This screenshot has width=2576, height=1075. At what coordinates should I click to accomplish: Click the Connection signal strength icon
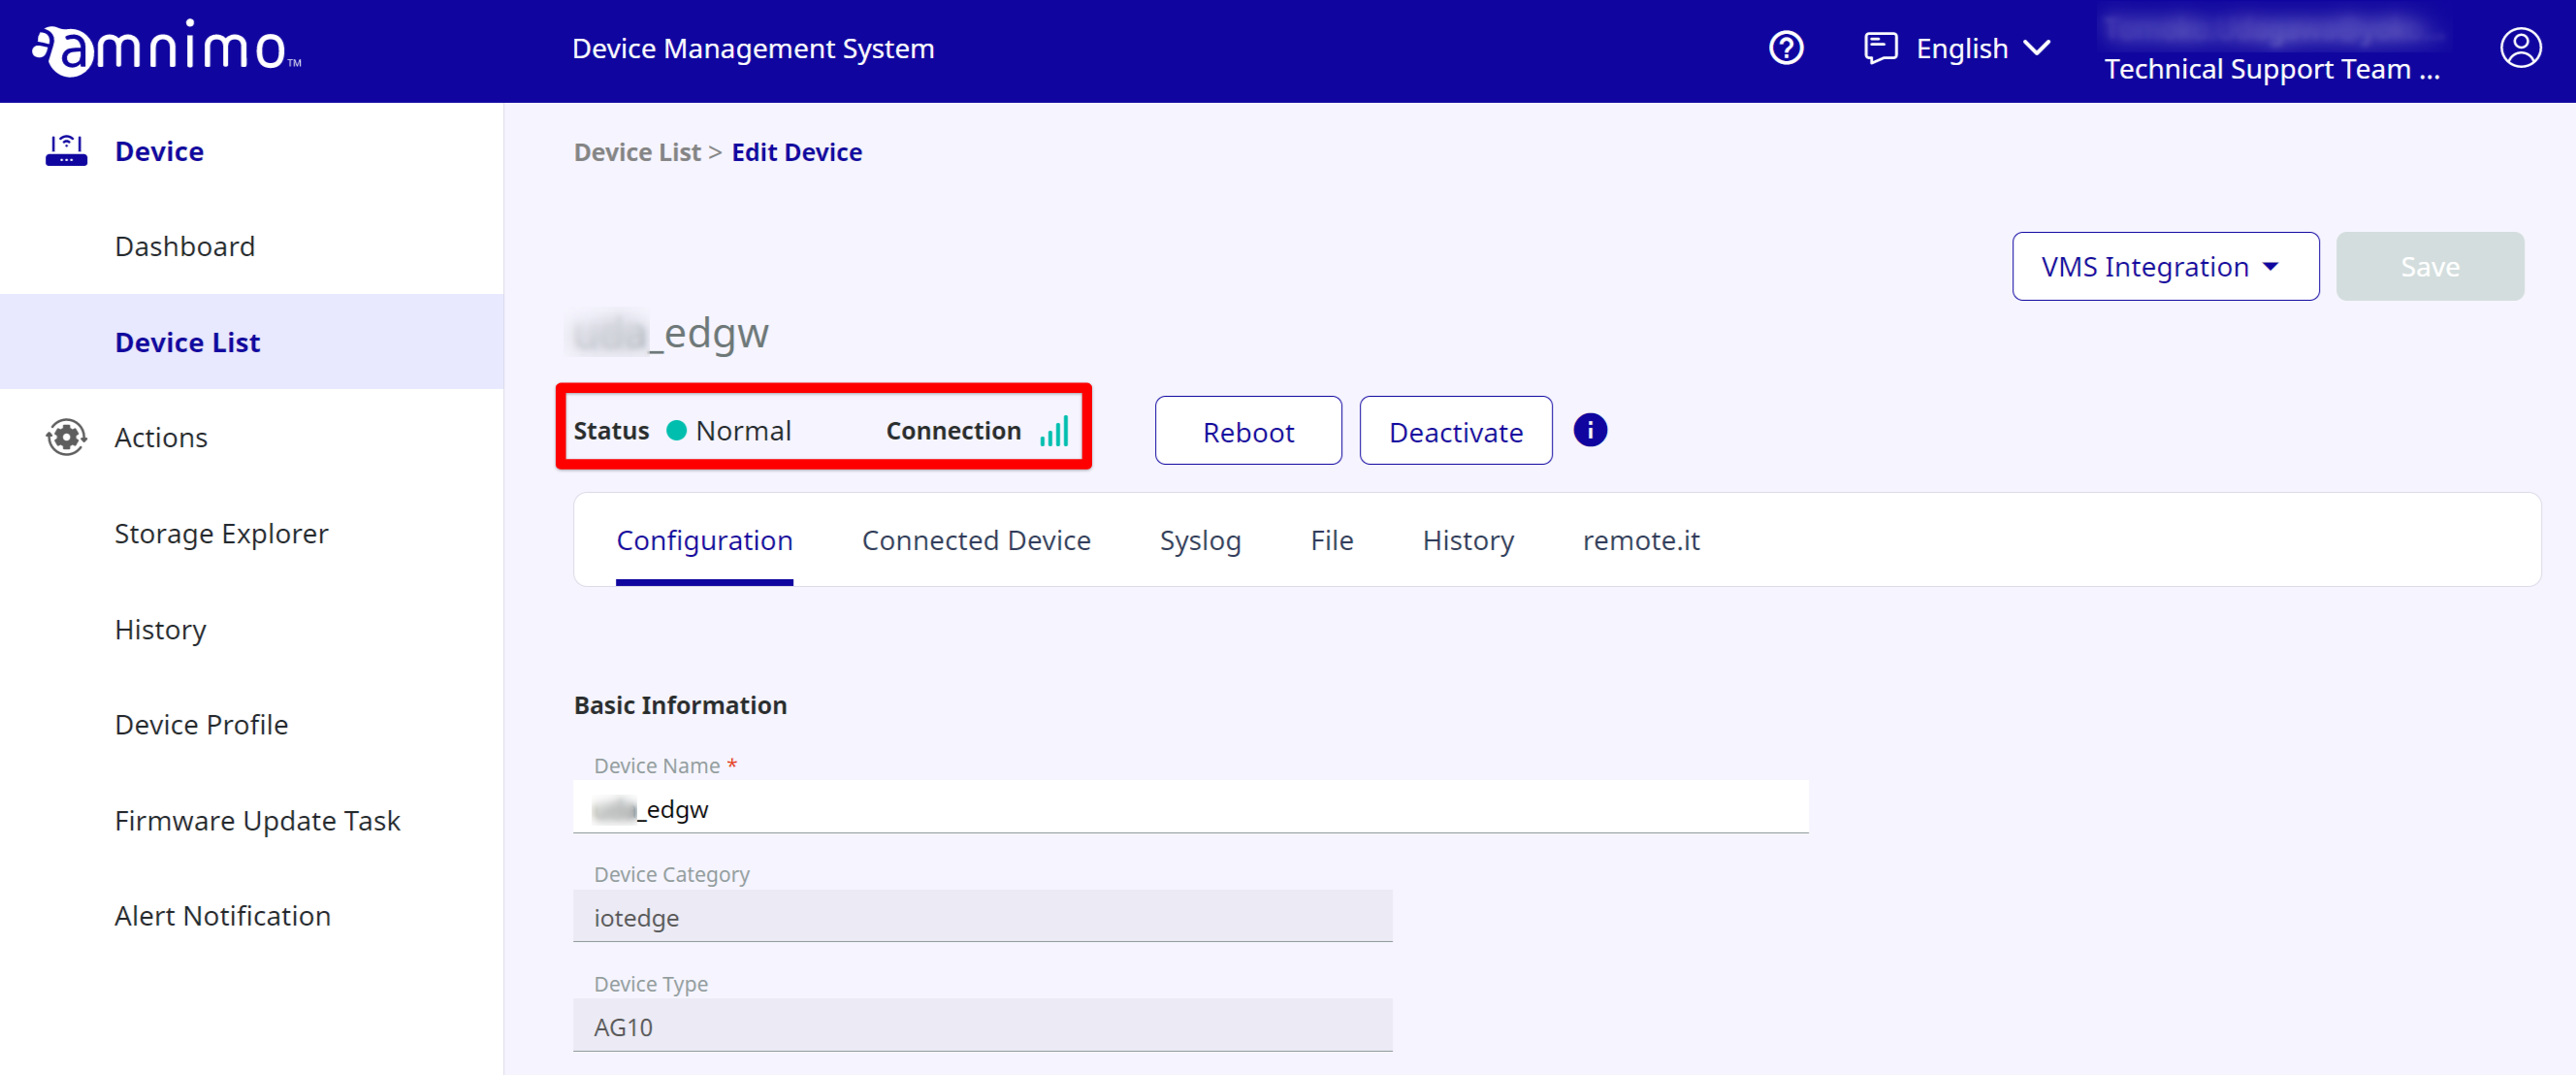[1054, 431]
